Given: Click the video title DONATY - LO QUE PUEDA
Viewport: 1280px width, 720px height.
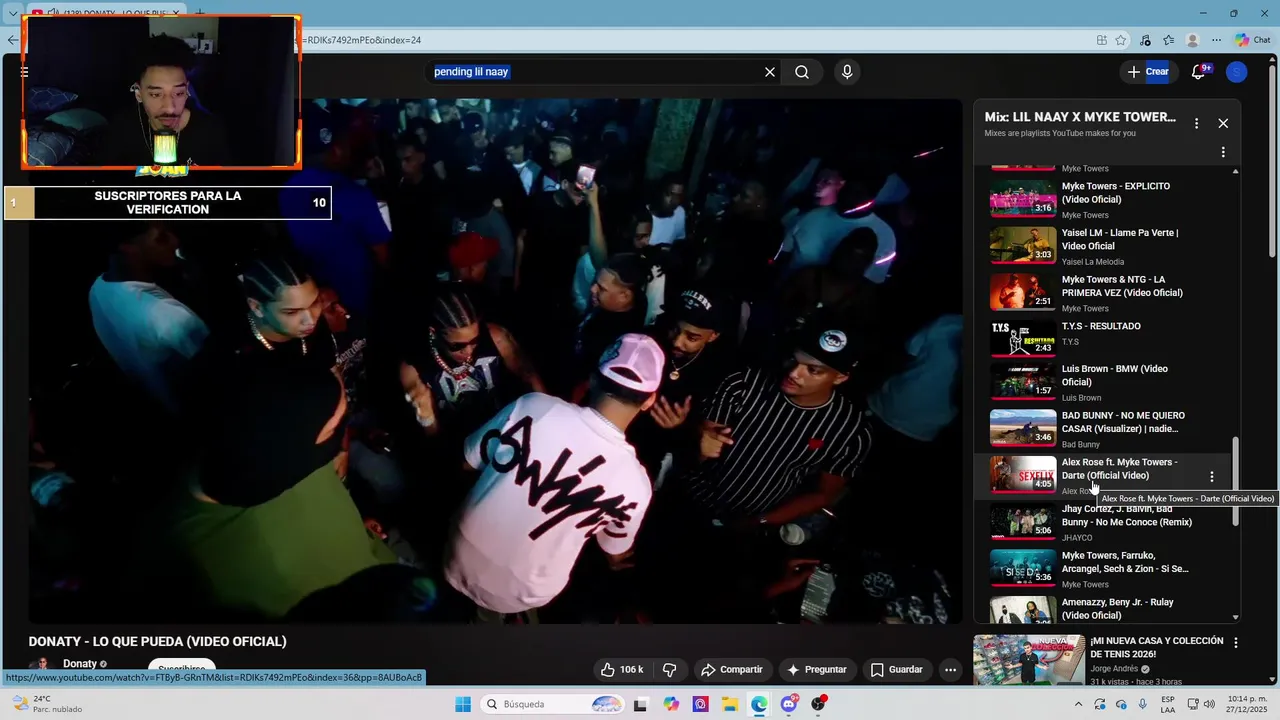Looking at the screenshot, I should pyautogui.click(x=157, y=642).
